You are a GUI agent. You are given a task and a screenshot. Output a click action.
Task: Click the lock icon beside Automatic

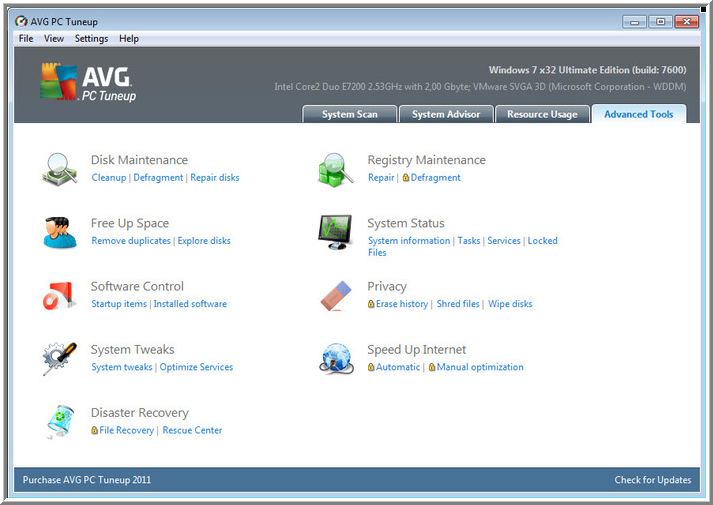tap(371, 367)
